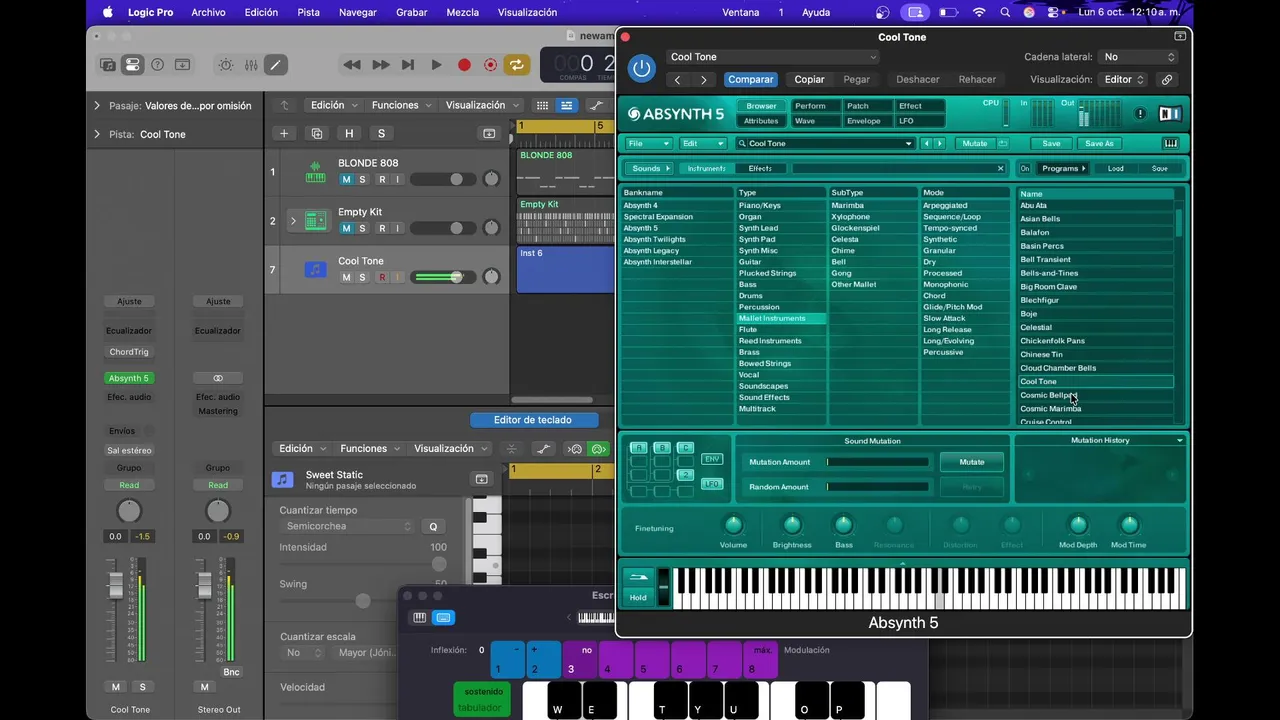Clear Absynth browser search with X
Viewport: 1280px width, 720px height.
point(1000,168)
